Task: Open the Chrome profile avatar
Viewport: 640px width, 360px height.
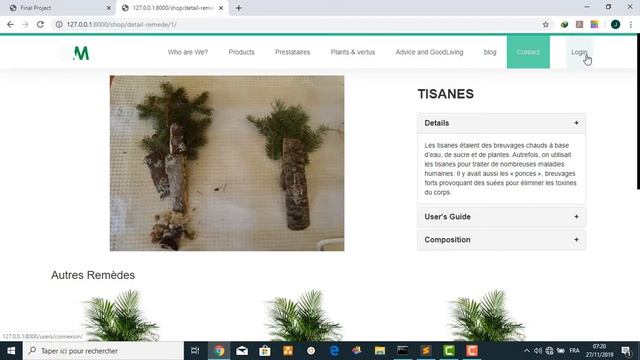Action: [615, 24]
